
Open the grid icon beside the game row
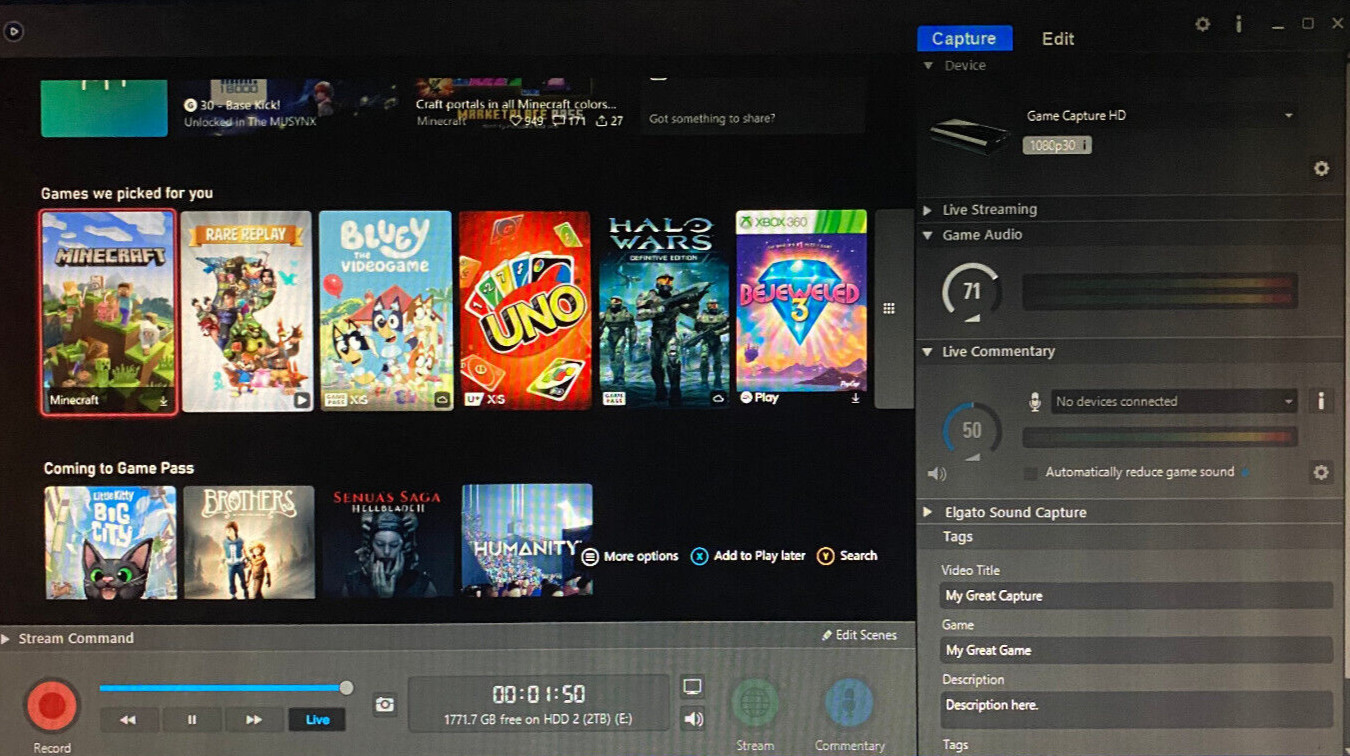point(889,309)
